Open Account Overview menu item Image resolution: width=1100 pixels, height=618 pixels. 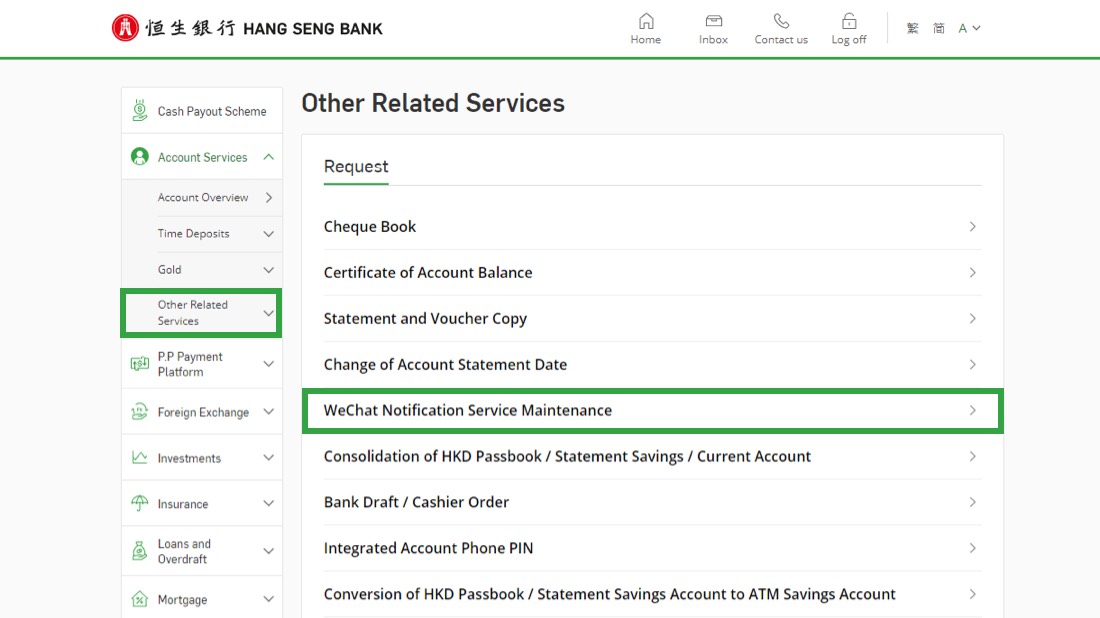(x=203, y=198)
